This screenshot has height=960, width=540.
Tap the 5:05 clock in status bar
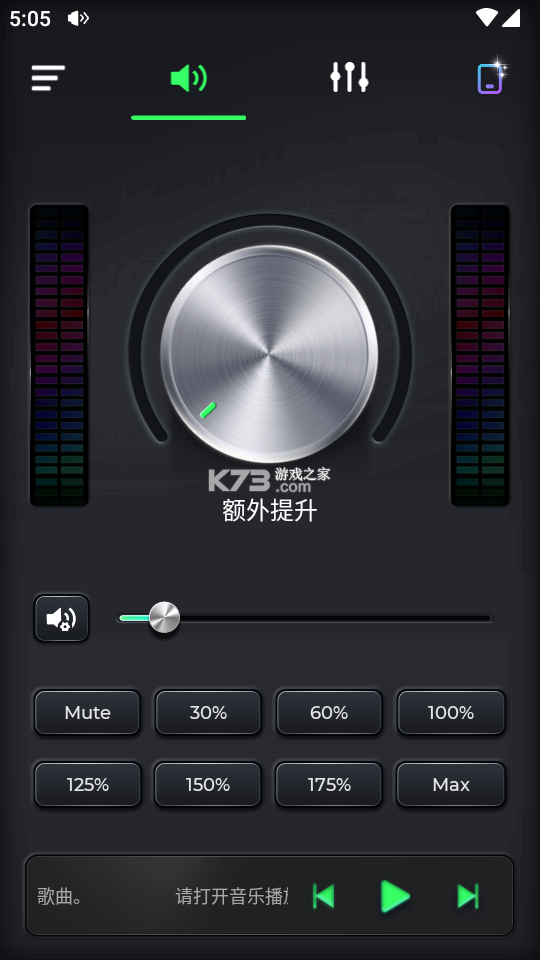(x=29, y=19)
